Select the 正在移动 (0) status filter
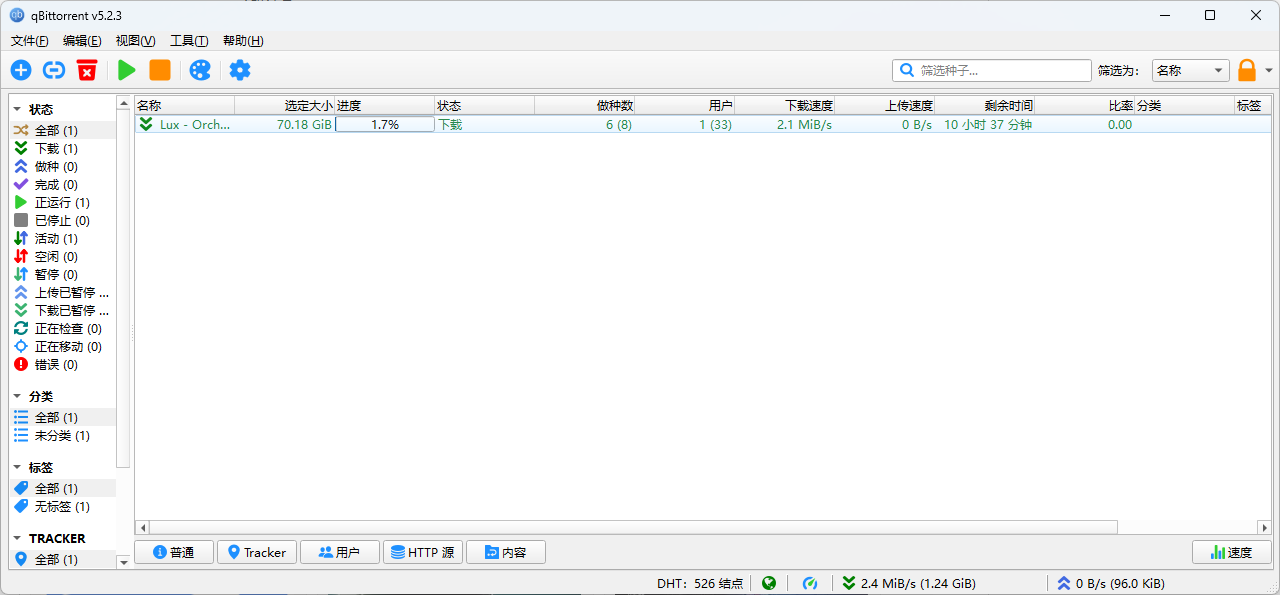The image size is (1280, 595). 63,346
